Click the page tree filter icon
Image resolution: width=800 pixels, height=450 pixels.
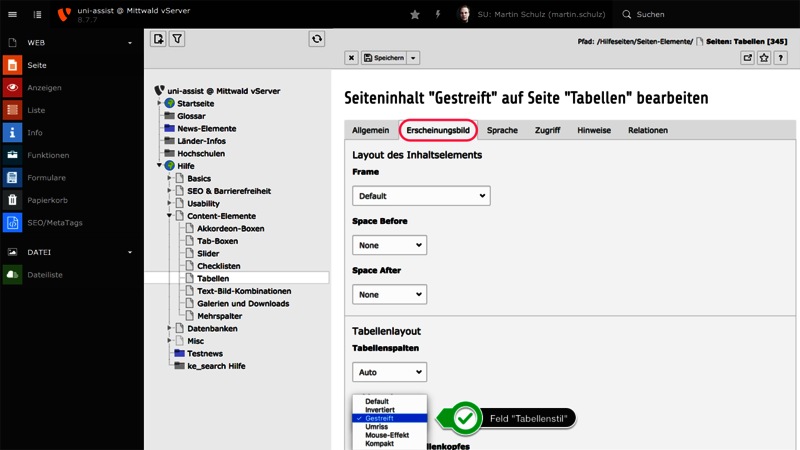click(x=177, y=39)
